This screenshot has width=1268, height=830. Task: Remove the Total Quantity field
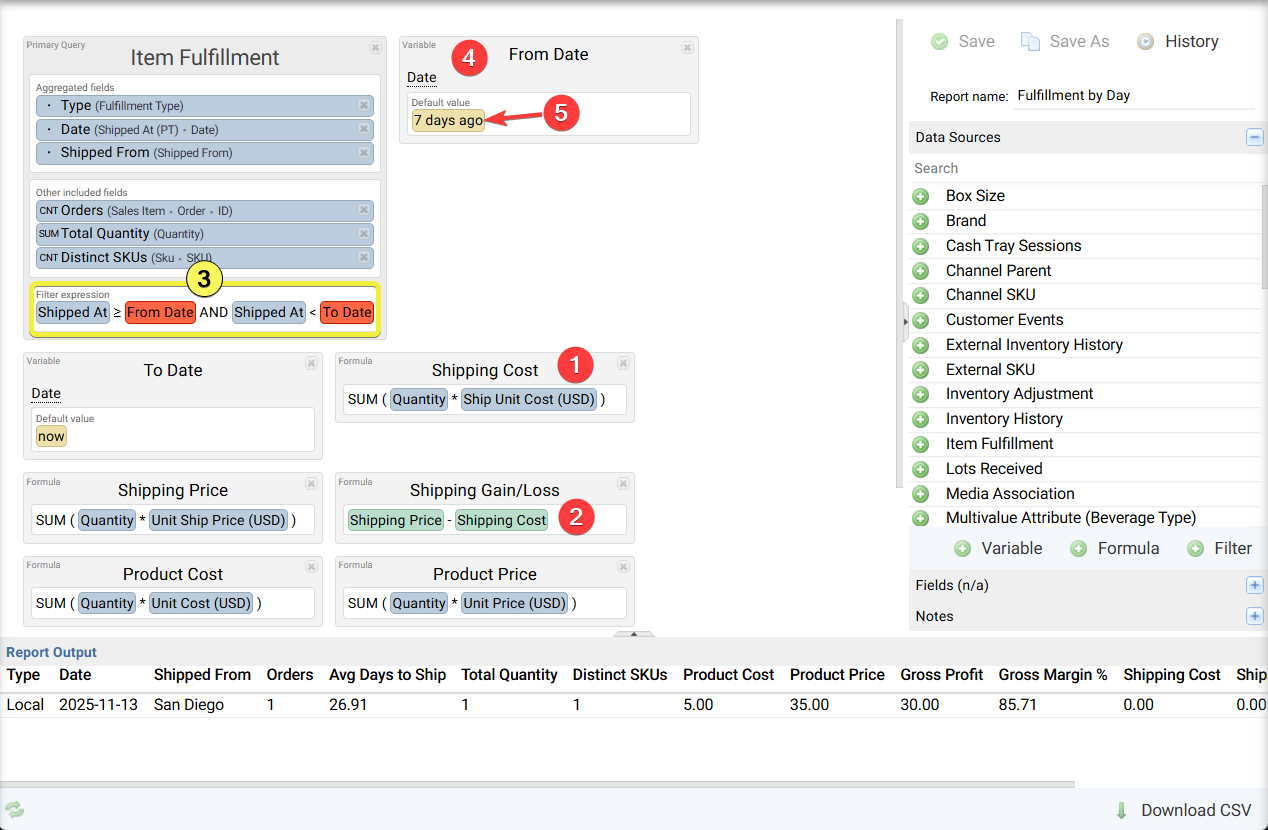[364, 234]
